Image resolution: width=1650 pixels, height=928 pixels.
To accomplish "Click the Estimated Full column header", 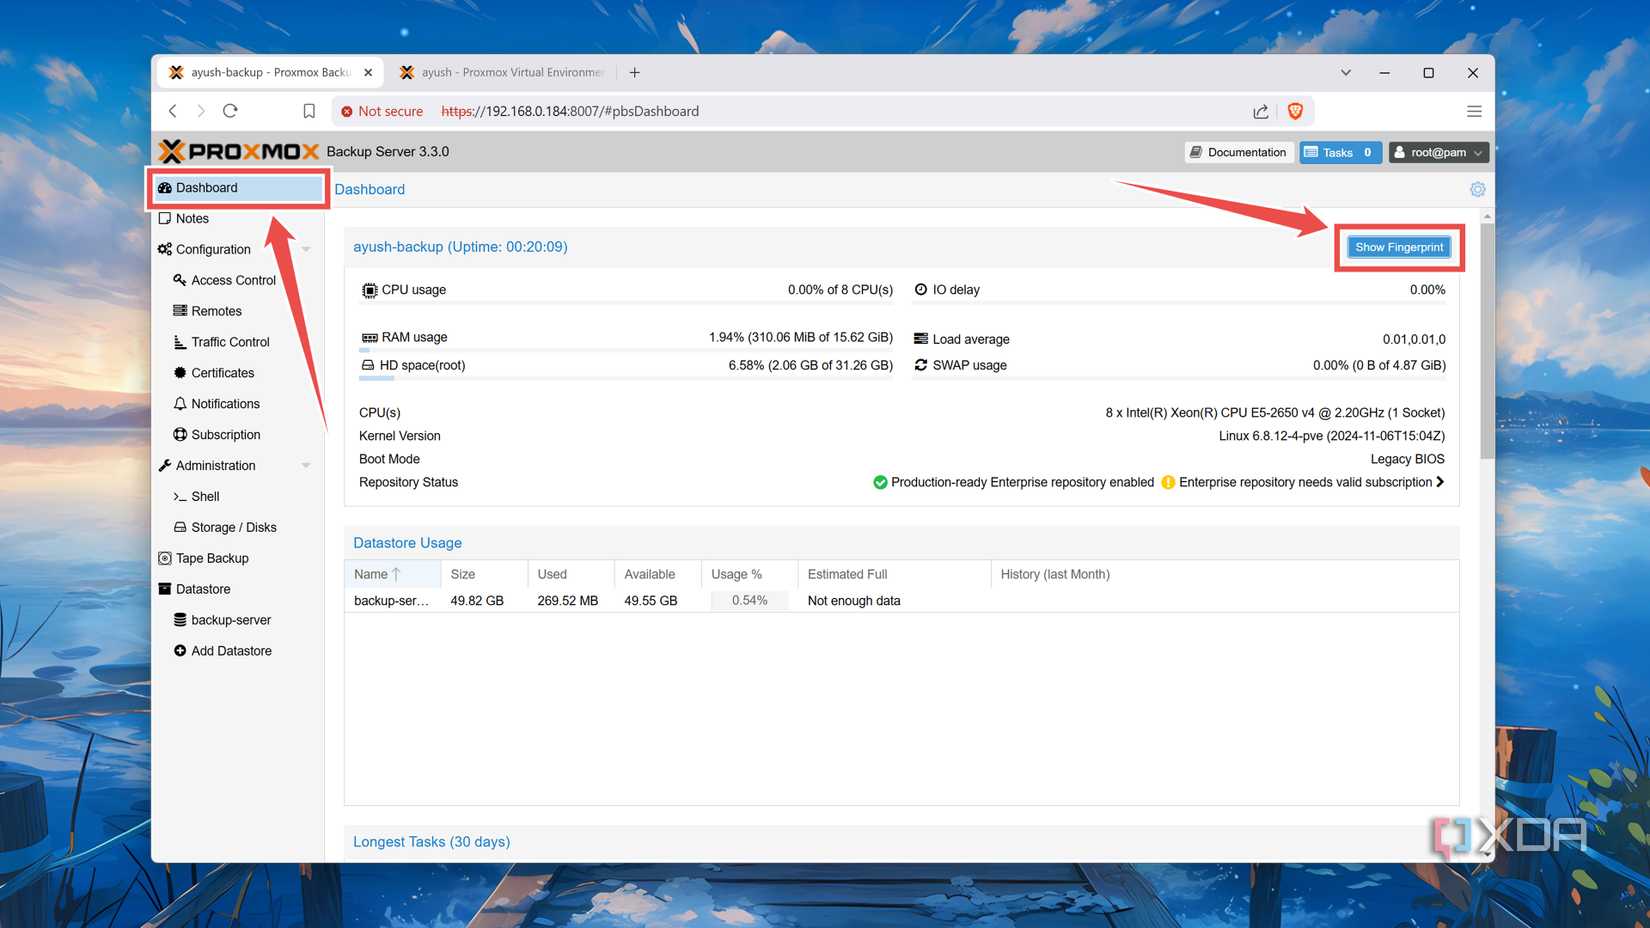I will [894, 574].
